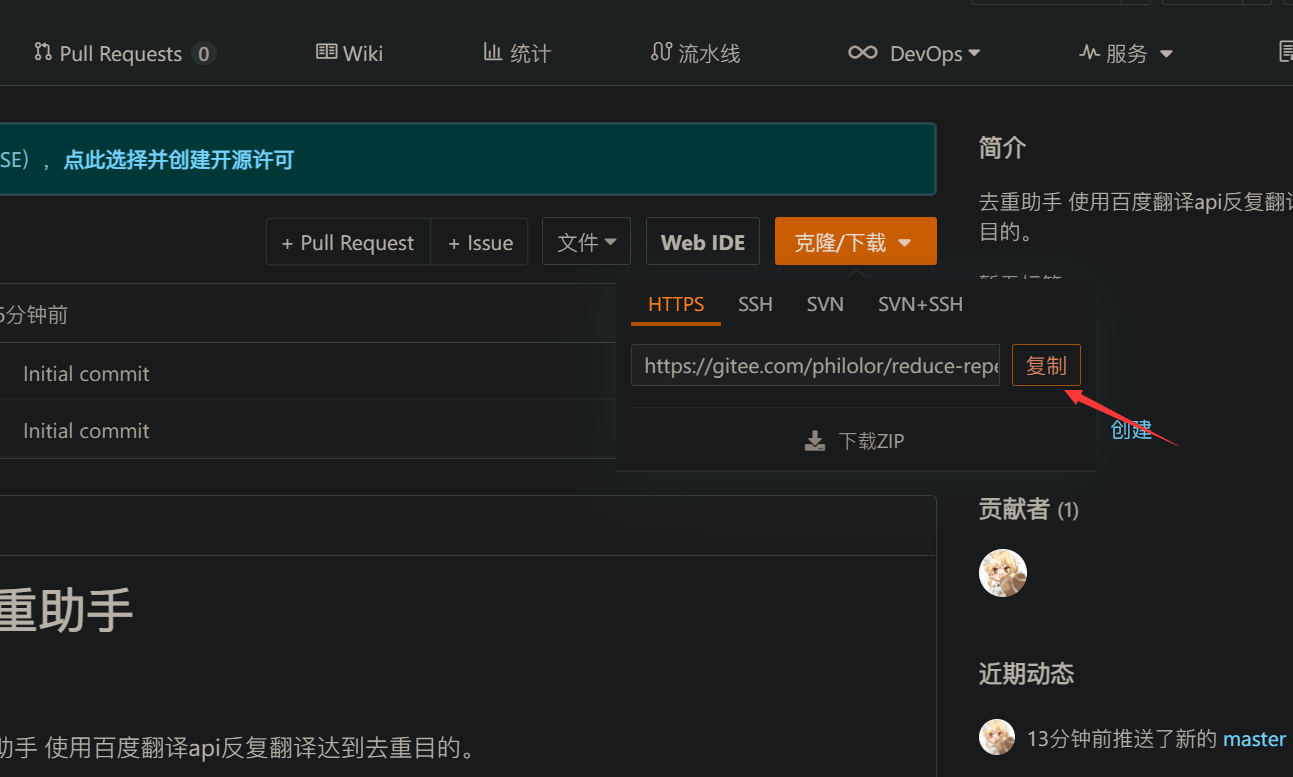Expand the 服务 services dropdown
This screenshot has width=1293, height=777.
(1126, 53)
